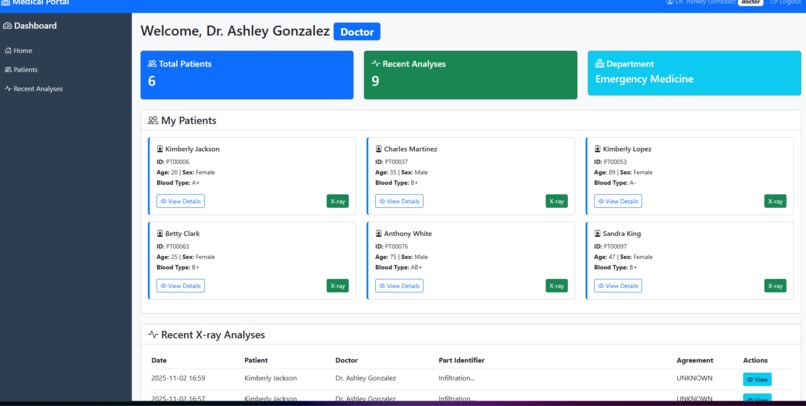The height and width of the screenshot is (406, 806).
Task: Click Blood Type AB+ on Anthony White
Action: point(398,267)
